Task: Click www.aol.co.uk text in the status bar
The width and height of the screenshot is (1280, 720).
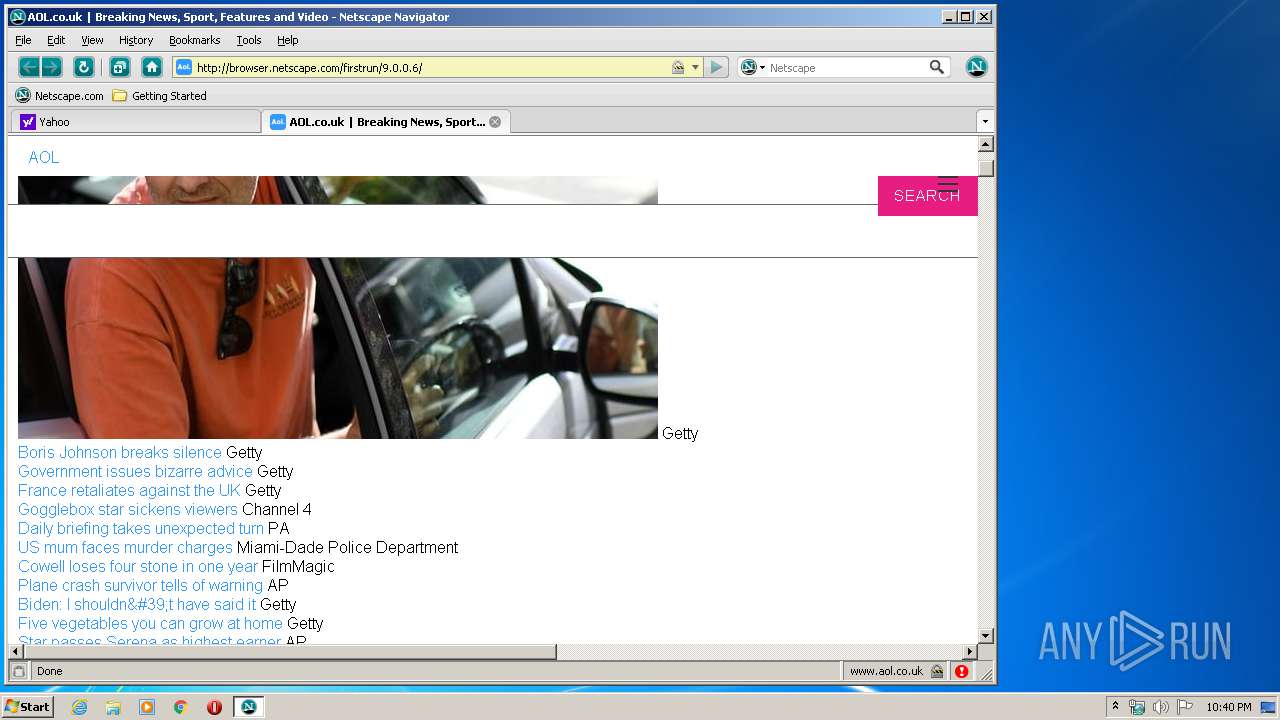Action: coord(886,671)
